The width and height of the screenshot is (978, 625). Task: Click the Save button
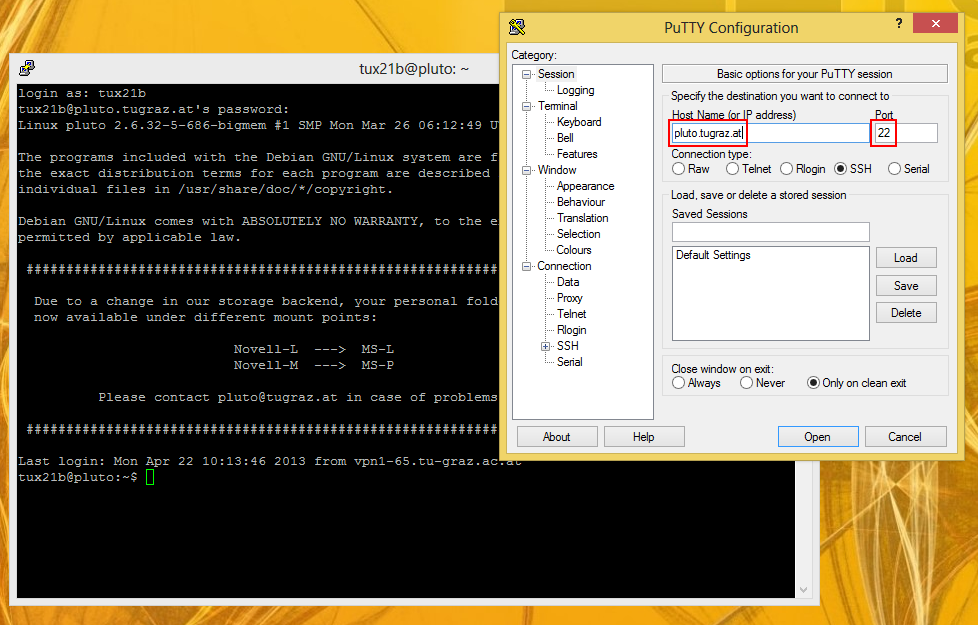click(906, 286)
